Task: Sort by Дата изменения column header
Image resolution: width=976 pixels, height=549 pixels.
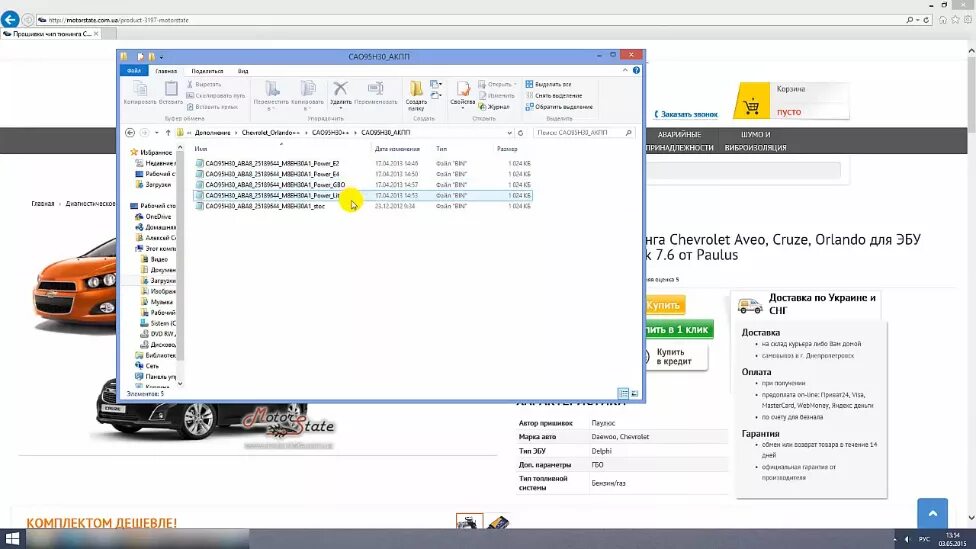Action: [397, 149]
